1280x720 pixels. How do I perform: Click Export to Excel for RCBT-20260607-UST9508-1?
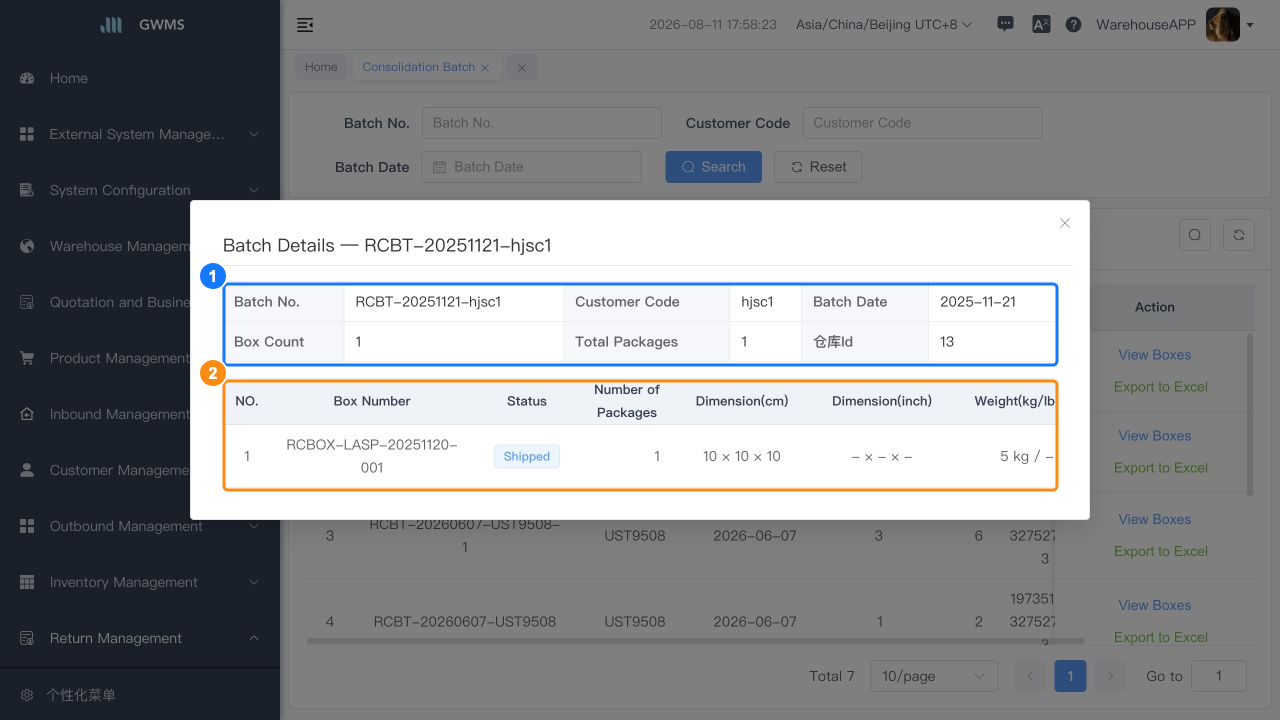click(1161, 552)
